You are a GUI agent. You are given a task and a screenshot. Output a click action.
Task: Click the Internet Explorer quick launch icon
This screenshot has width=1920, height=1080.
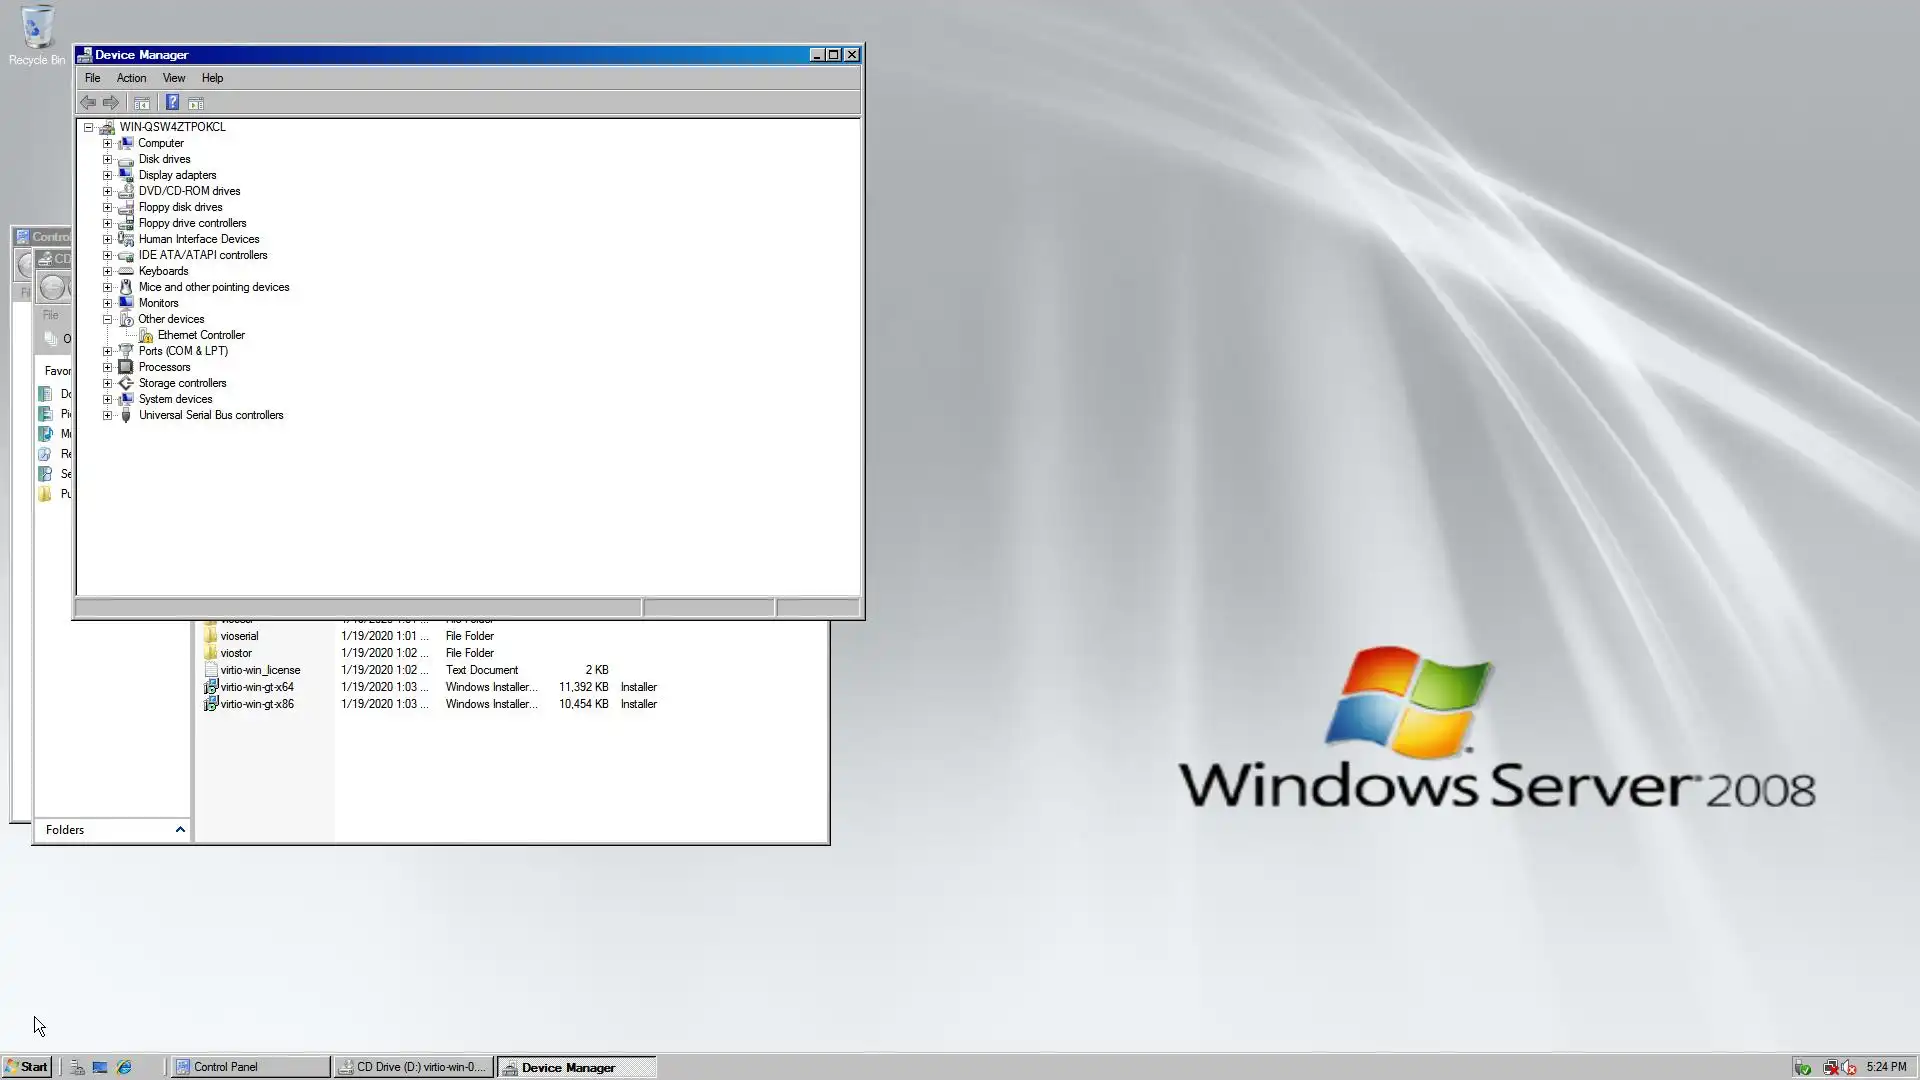(124, 1067)
